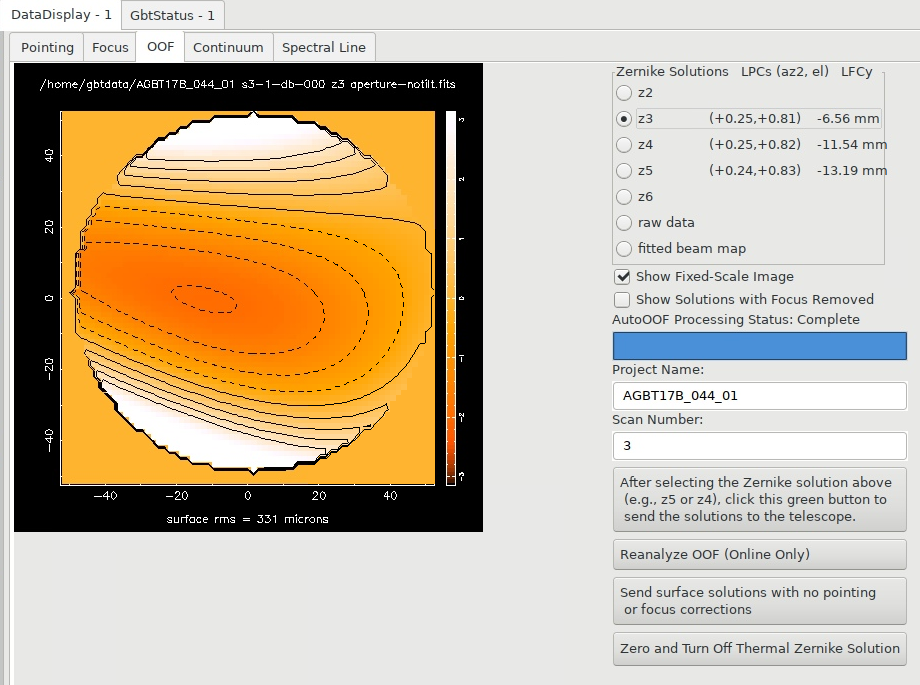The height and width of the screenshot is (685, 920).
Task: Select the raw data radio button
Action: pos(624,222)
